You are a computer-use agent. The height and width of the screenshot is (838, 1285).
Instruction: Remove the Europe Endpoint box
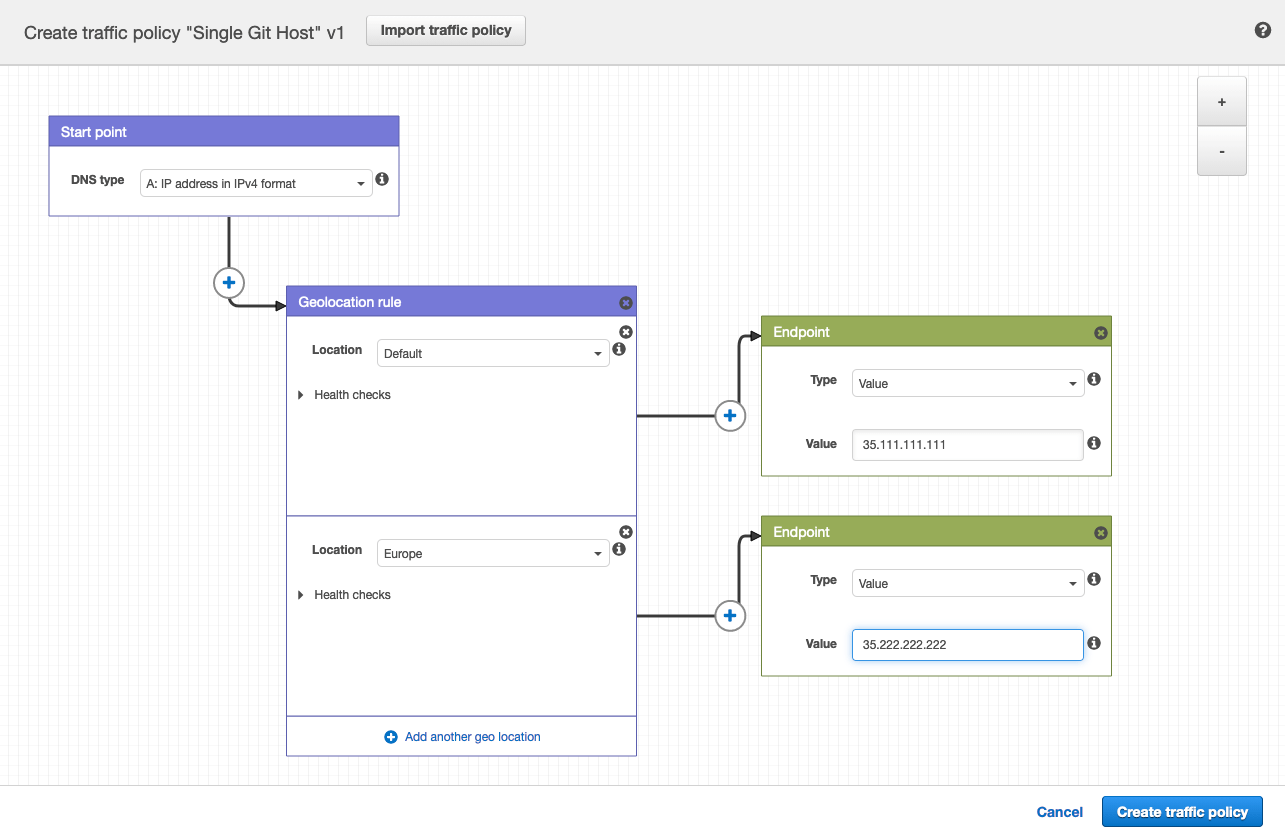tap(1100, 531)
